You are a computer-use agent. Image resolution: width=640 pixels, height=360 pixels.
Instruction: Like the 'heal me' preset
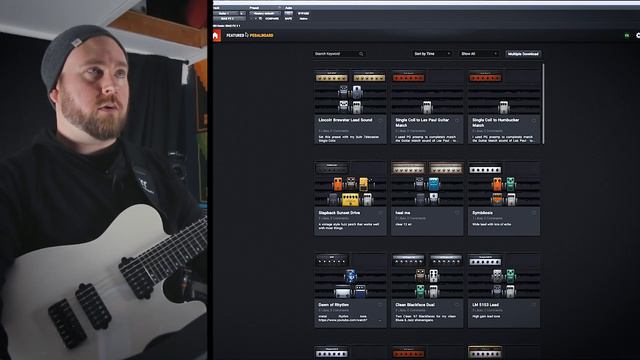457,213
